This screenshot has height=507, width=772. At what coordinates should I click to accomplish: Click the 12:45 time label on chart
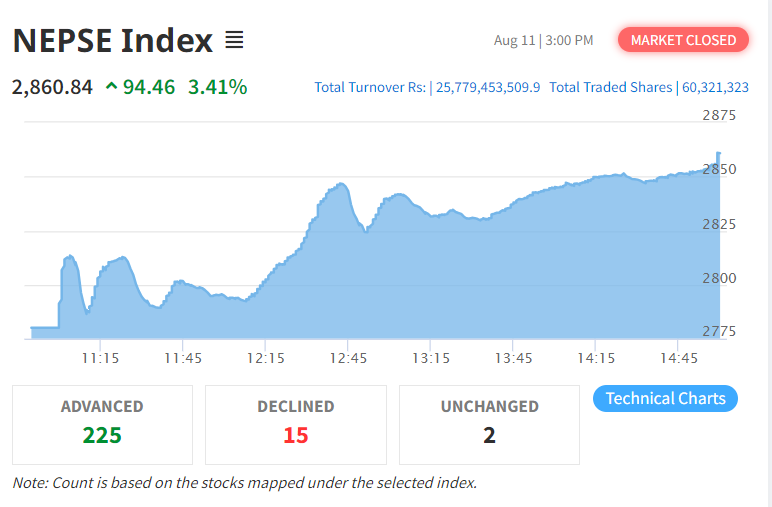(347, 357)
